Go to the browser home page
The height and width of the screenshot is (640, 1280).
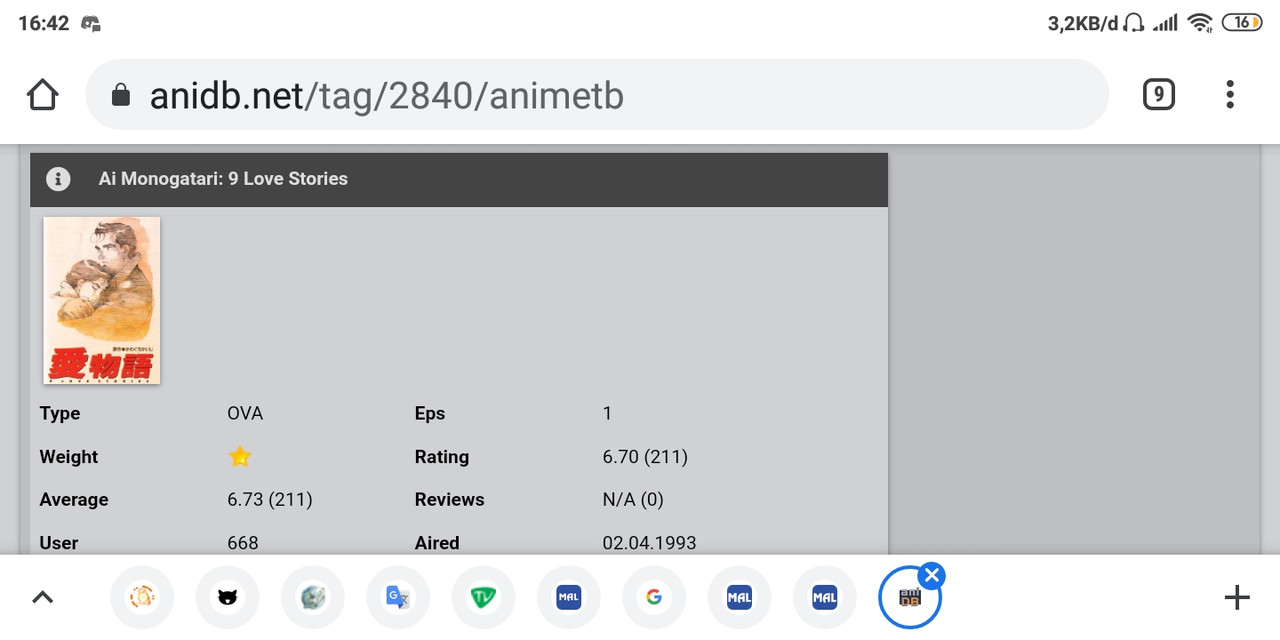click(x=42, y=94)
